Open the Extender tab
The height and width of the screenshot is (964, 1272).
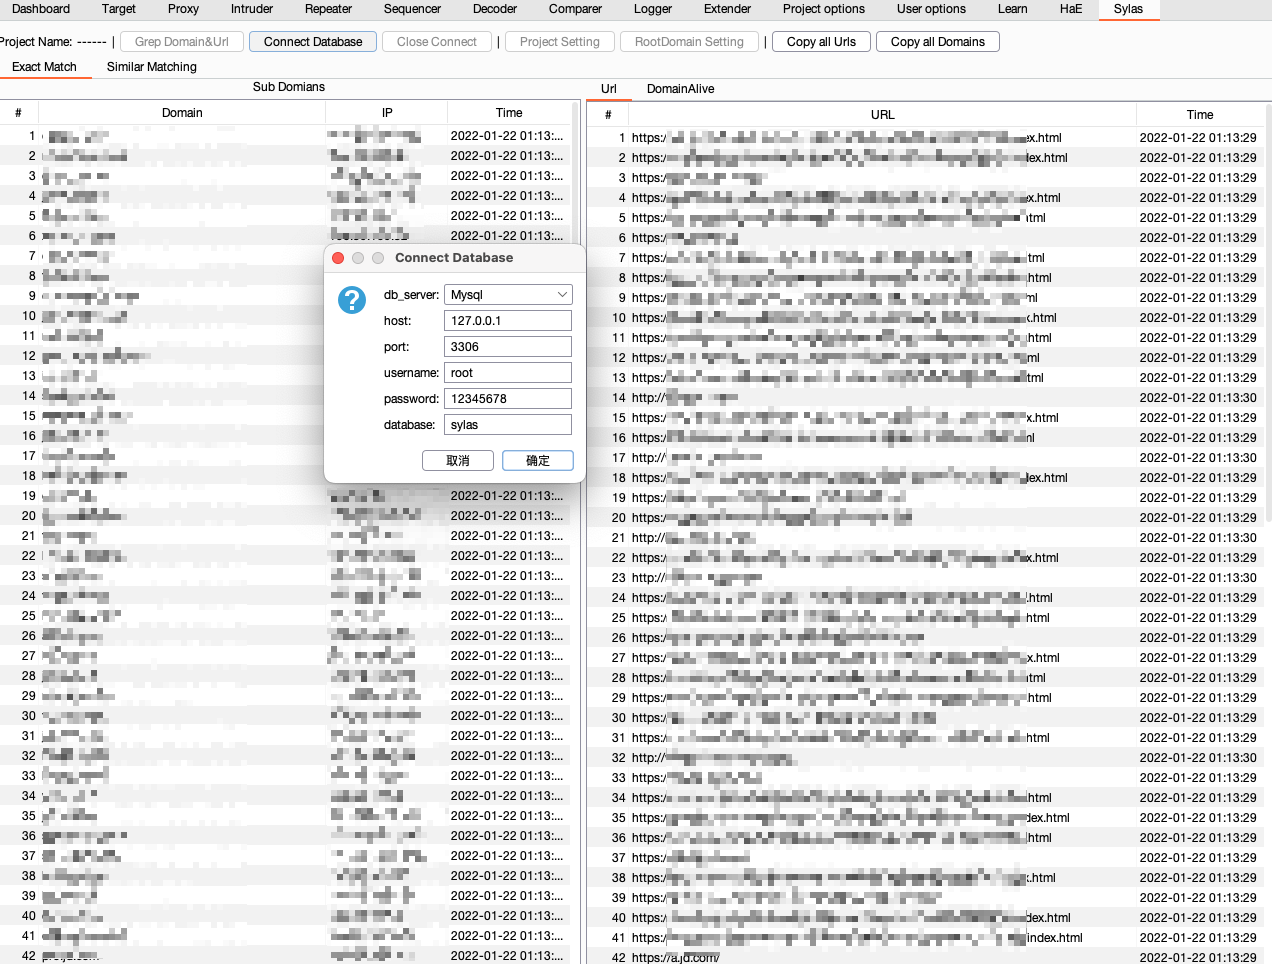[x=728, y=9]
